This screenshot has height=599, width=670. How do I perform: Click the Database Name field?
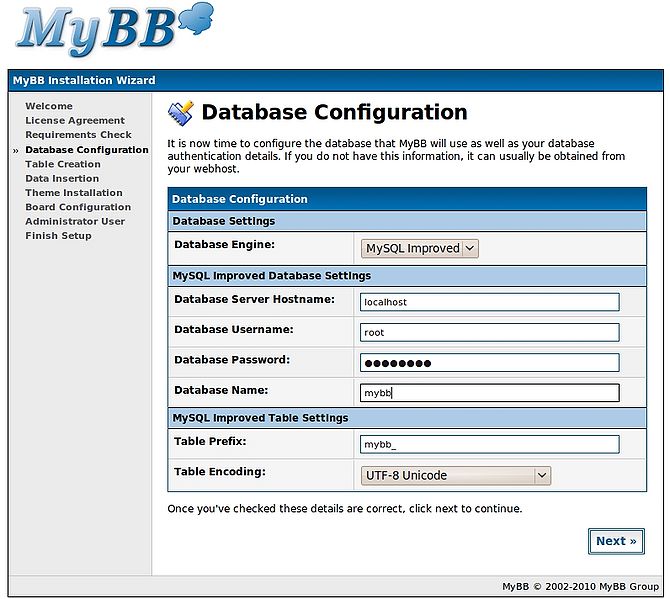point(490,393)
